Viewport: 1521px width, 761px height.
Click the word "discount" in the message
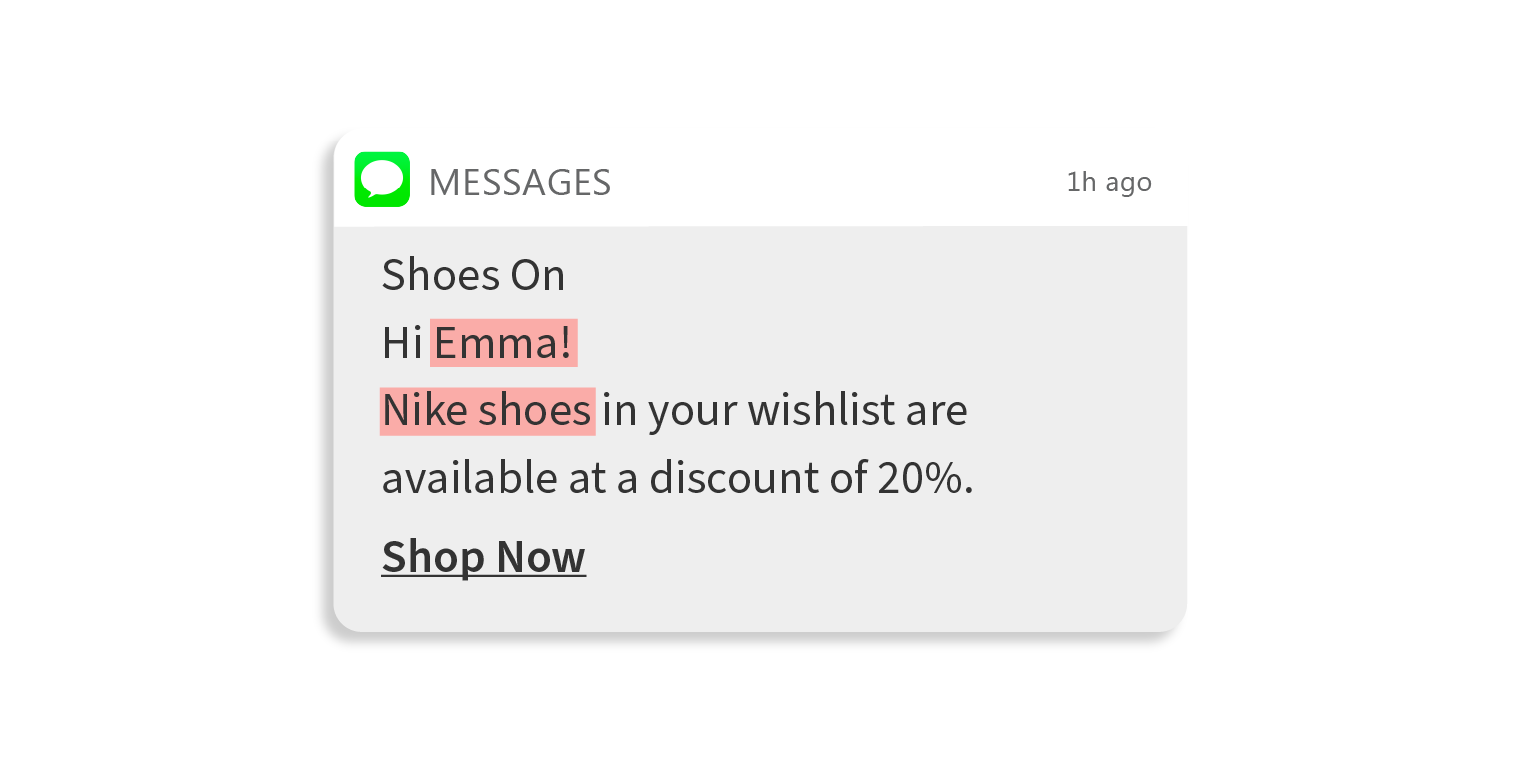coord(735,478)
